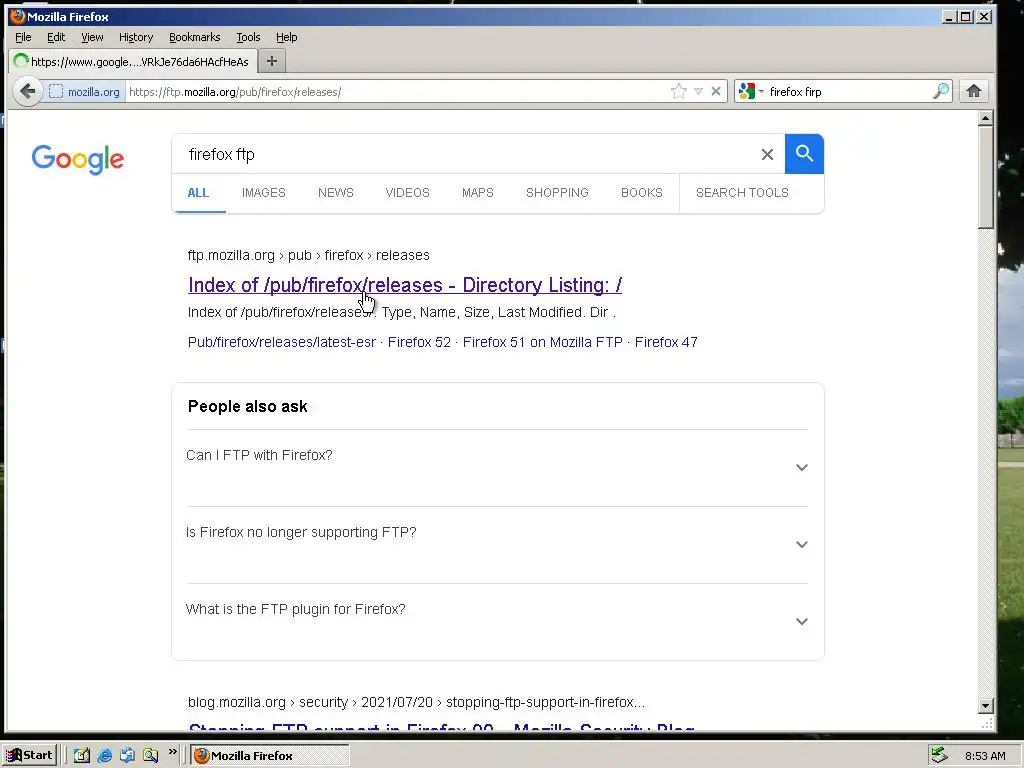Click the vertical scrollbar thumb
The image size is (1024, 768).
click(985, 177)
